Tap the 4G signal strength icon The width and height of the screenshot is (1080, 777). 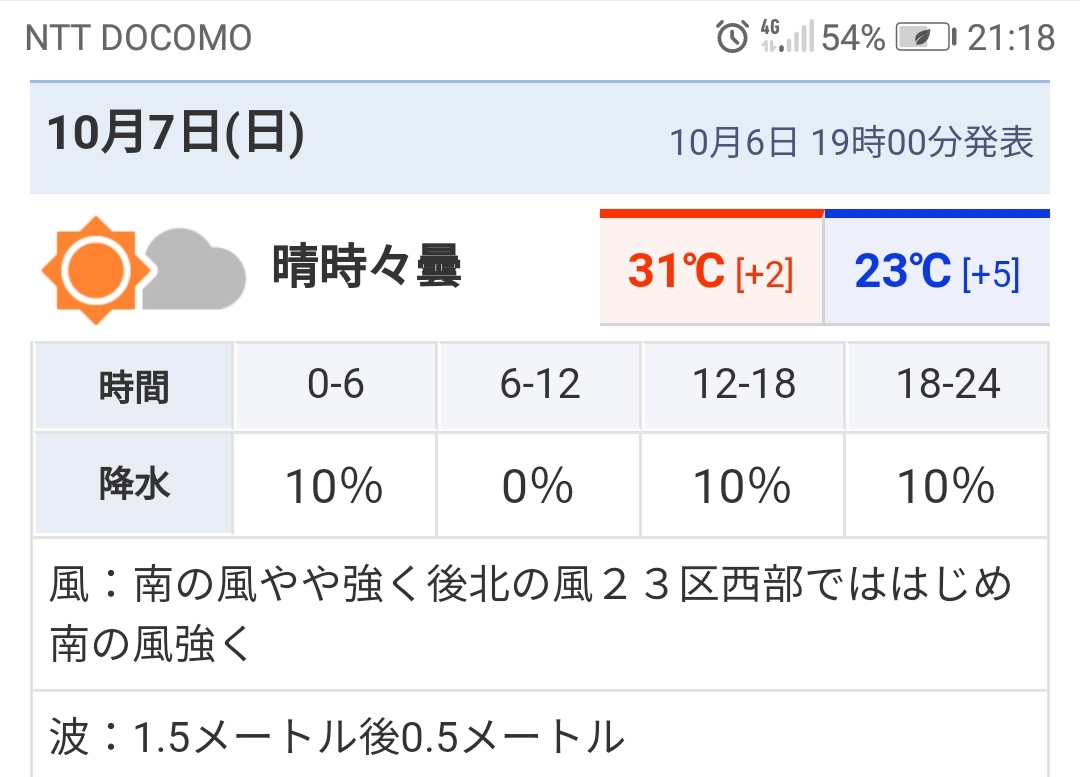pos(786,38)
